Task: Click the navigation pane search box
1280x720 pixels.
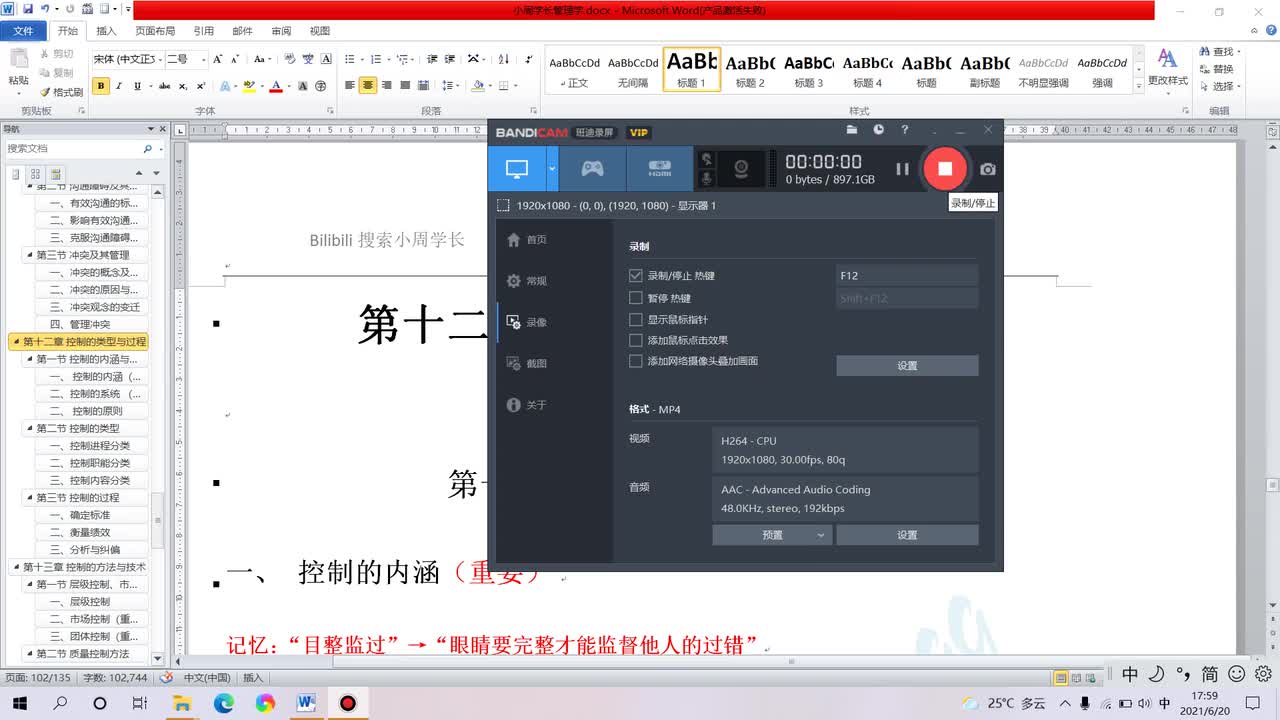Action: 73,148
